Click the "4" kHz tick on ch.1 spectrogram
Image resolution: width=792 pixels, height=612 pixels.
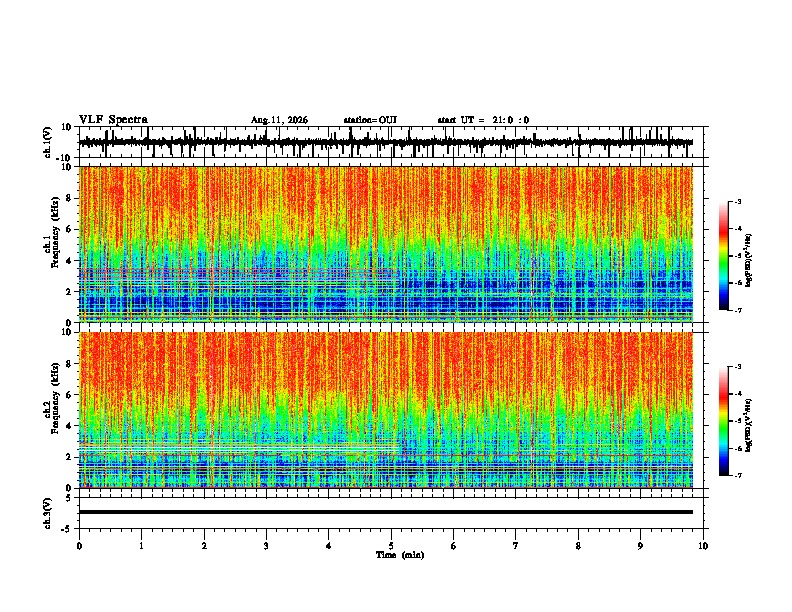[69, 261]
